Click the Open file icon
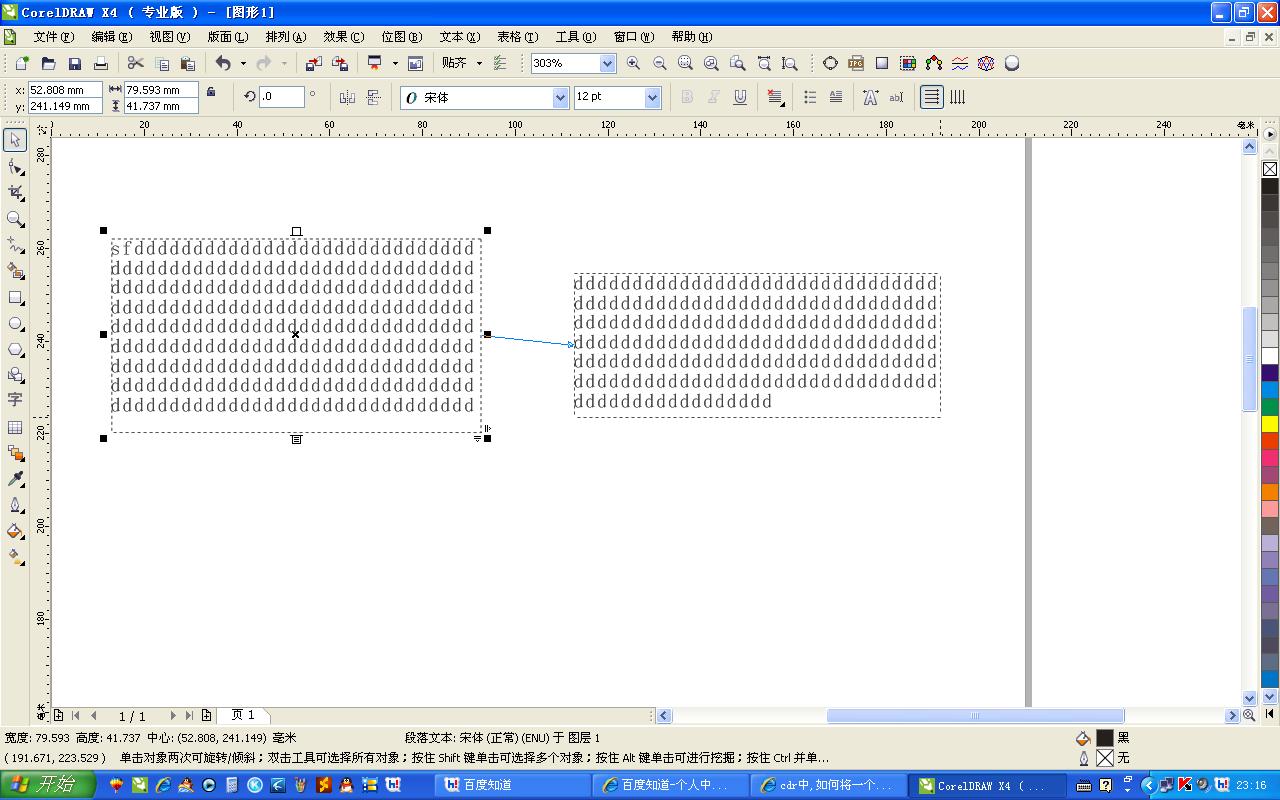The height and width of the screenshot is (800, 1280). coord(48,63)
